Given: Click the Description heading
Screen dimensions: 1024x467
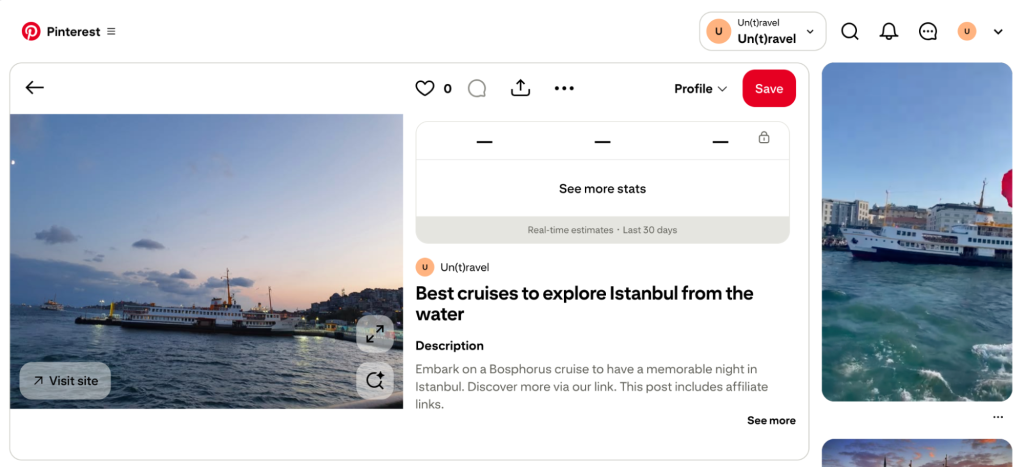Looking at the screenshot, I should click(x=449, y=346).
